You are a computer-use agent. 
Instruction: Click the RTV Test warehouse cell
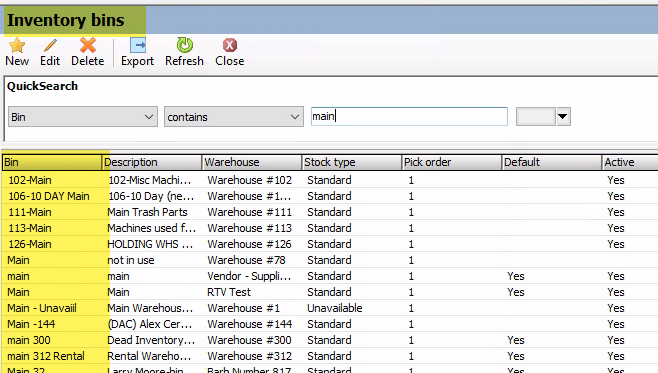[229, 292]
